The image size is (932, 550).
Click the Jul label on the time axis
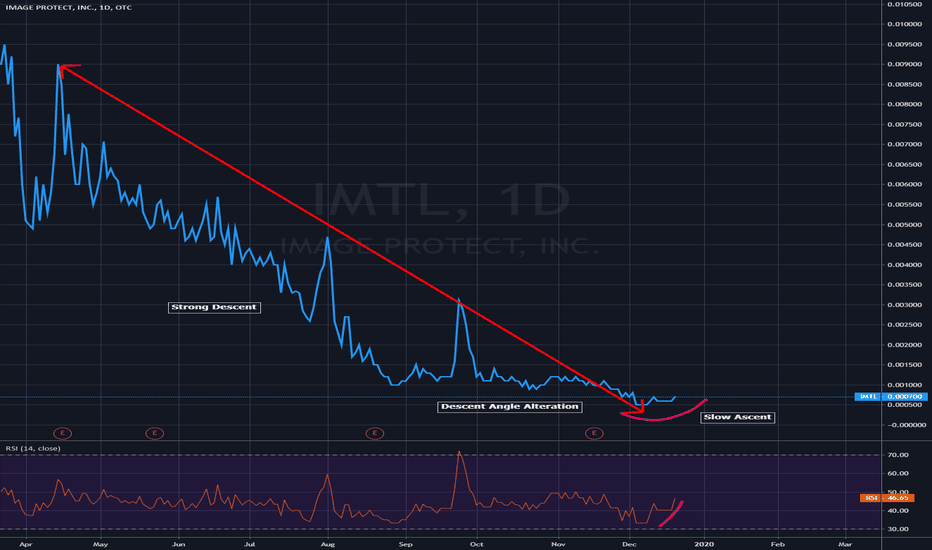click(x=250, y=544)
